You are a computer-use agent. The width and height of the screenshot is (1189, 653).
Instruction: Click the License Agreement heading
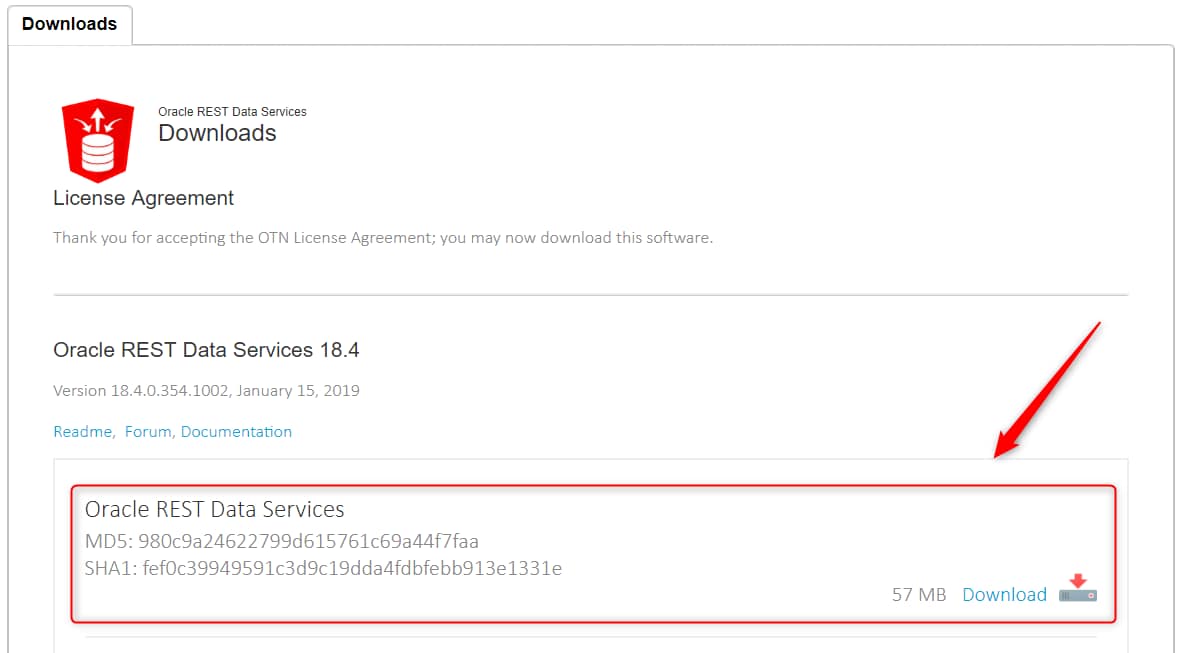[x=143, y=198]
